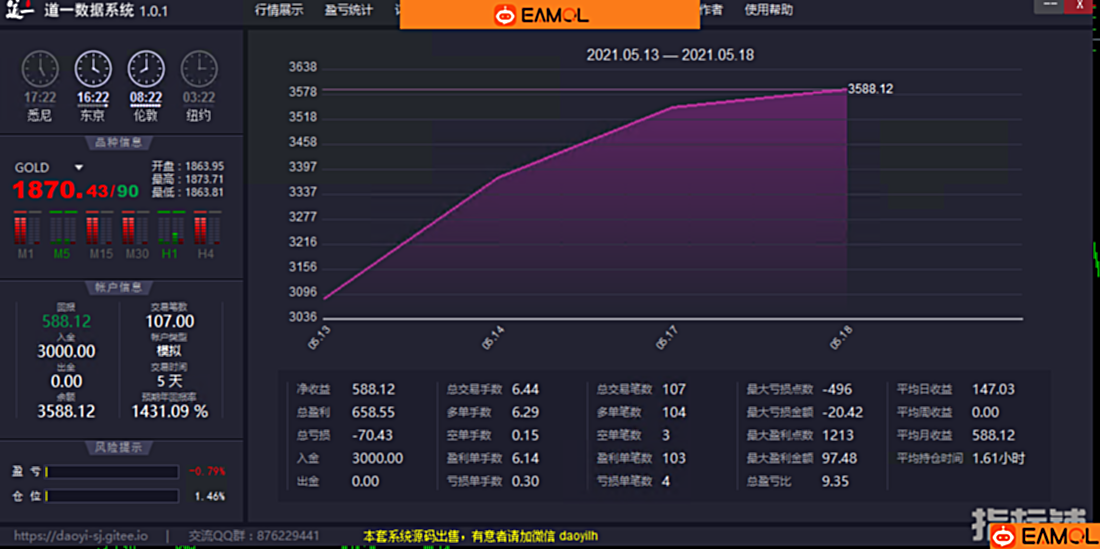This screenshot has width=1100, height=549.
Task: Select the M5 timeframe signal bars
Action: (x=62, y=229)
